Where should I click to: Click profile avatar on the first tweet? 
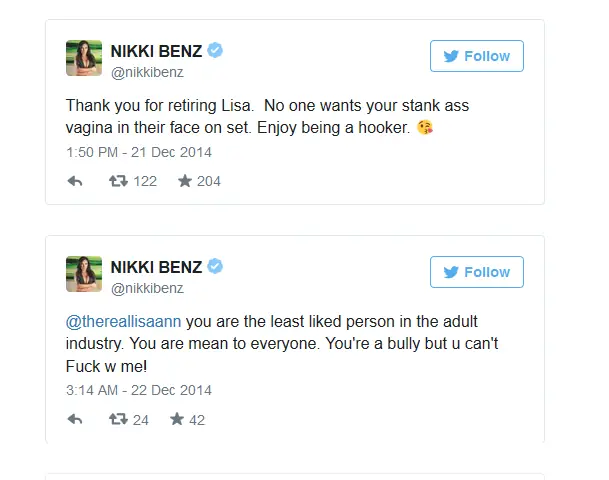point(84,58)
